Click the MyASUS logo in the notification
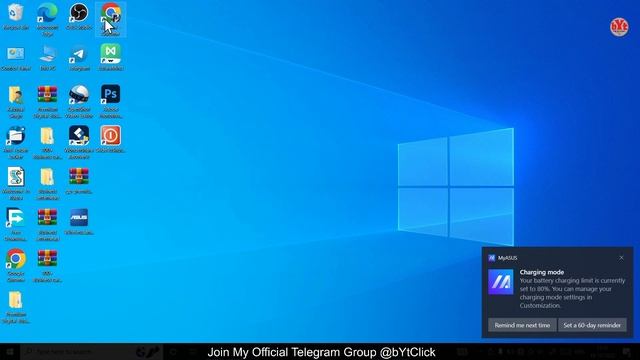640x360 pixels. [501, 282]
